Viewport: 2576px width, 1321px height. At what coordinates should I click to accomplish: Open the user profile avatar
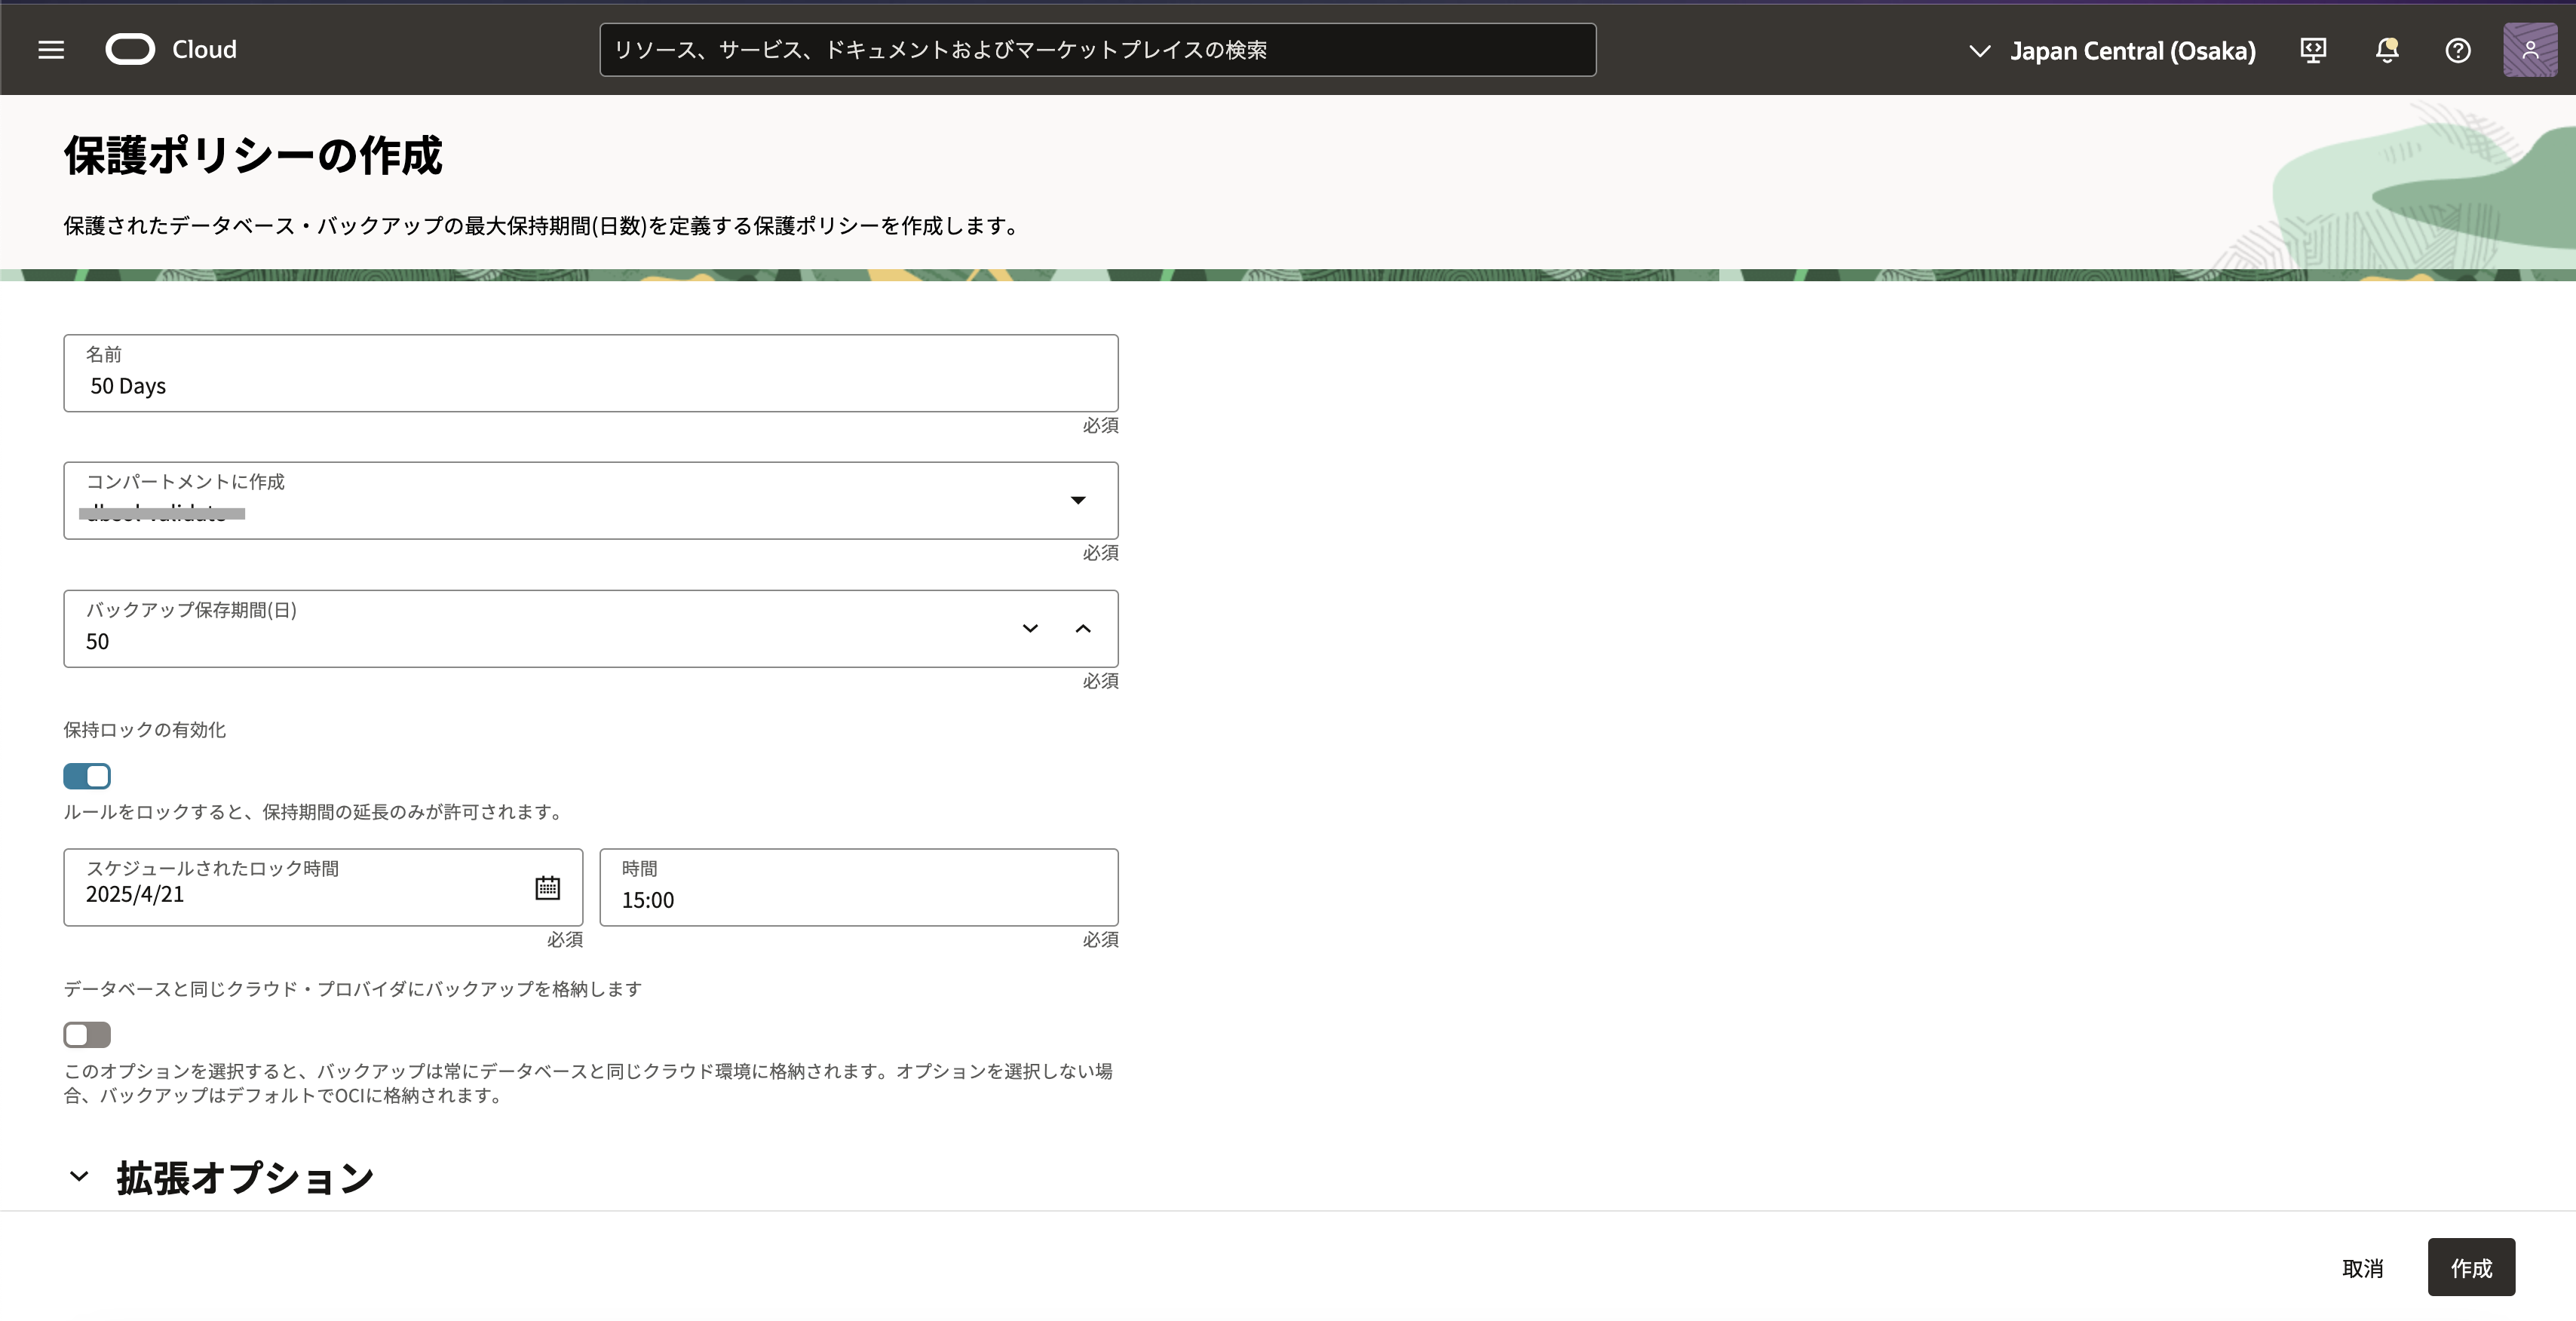click(2529, 50)
